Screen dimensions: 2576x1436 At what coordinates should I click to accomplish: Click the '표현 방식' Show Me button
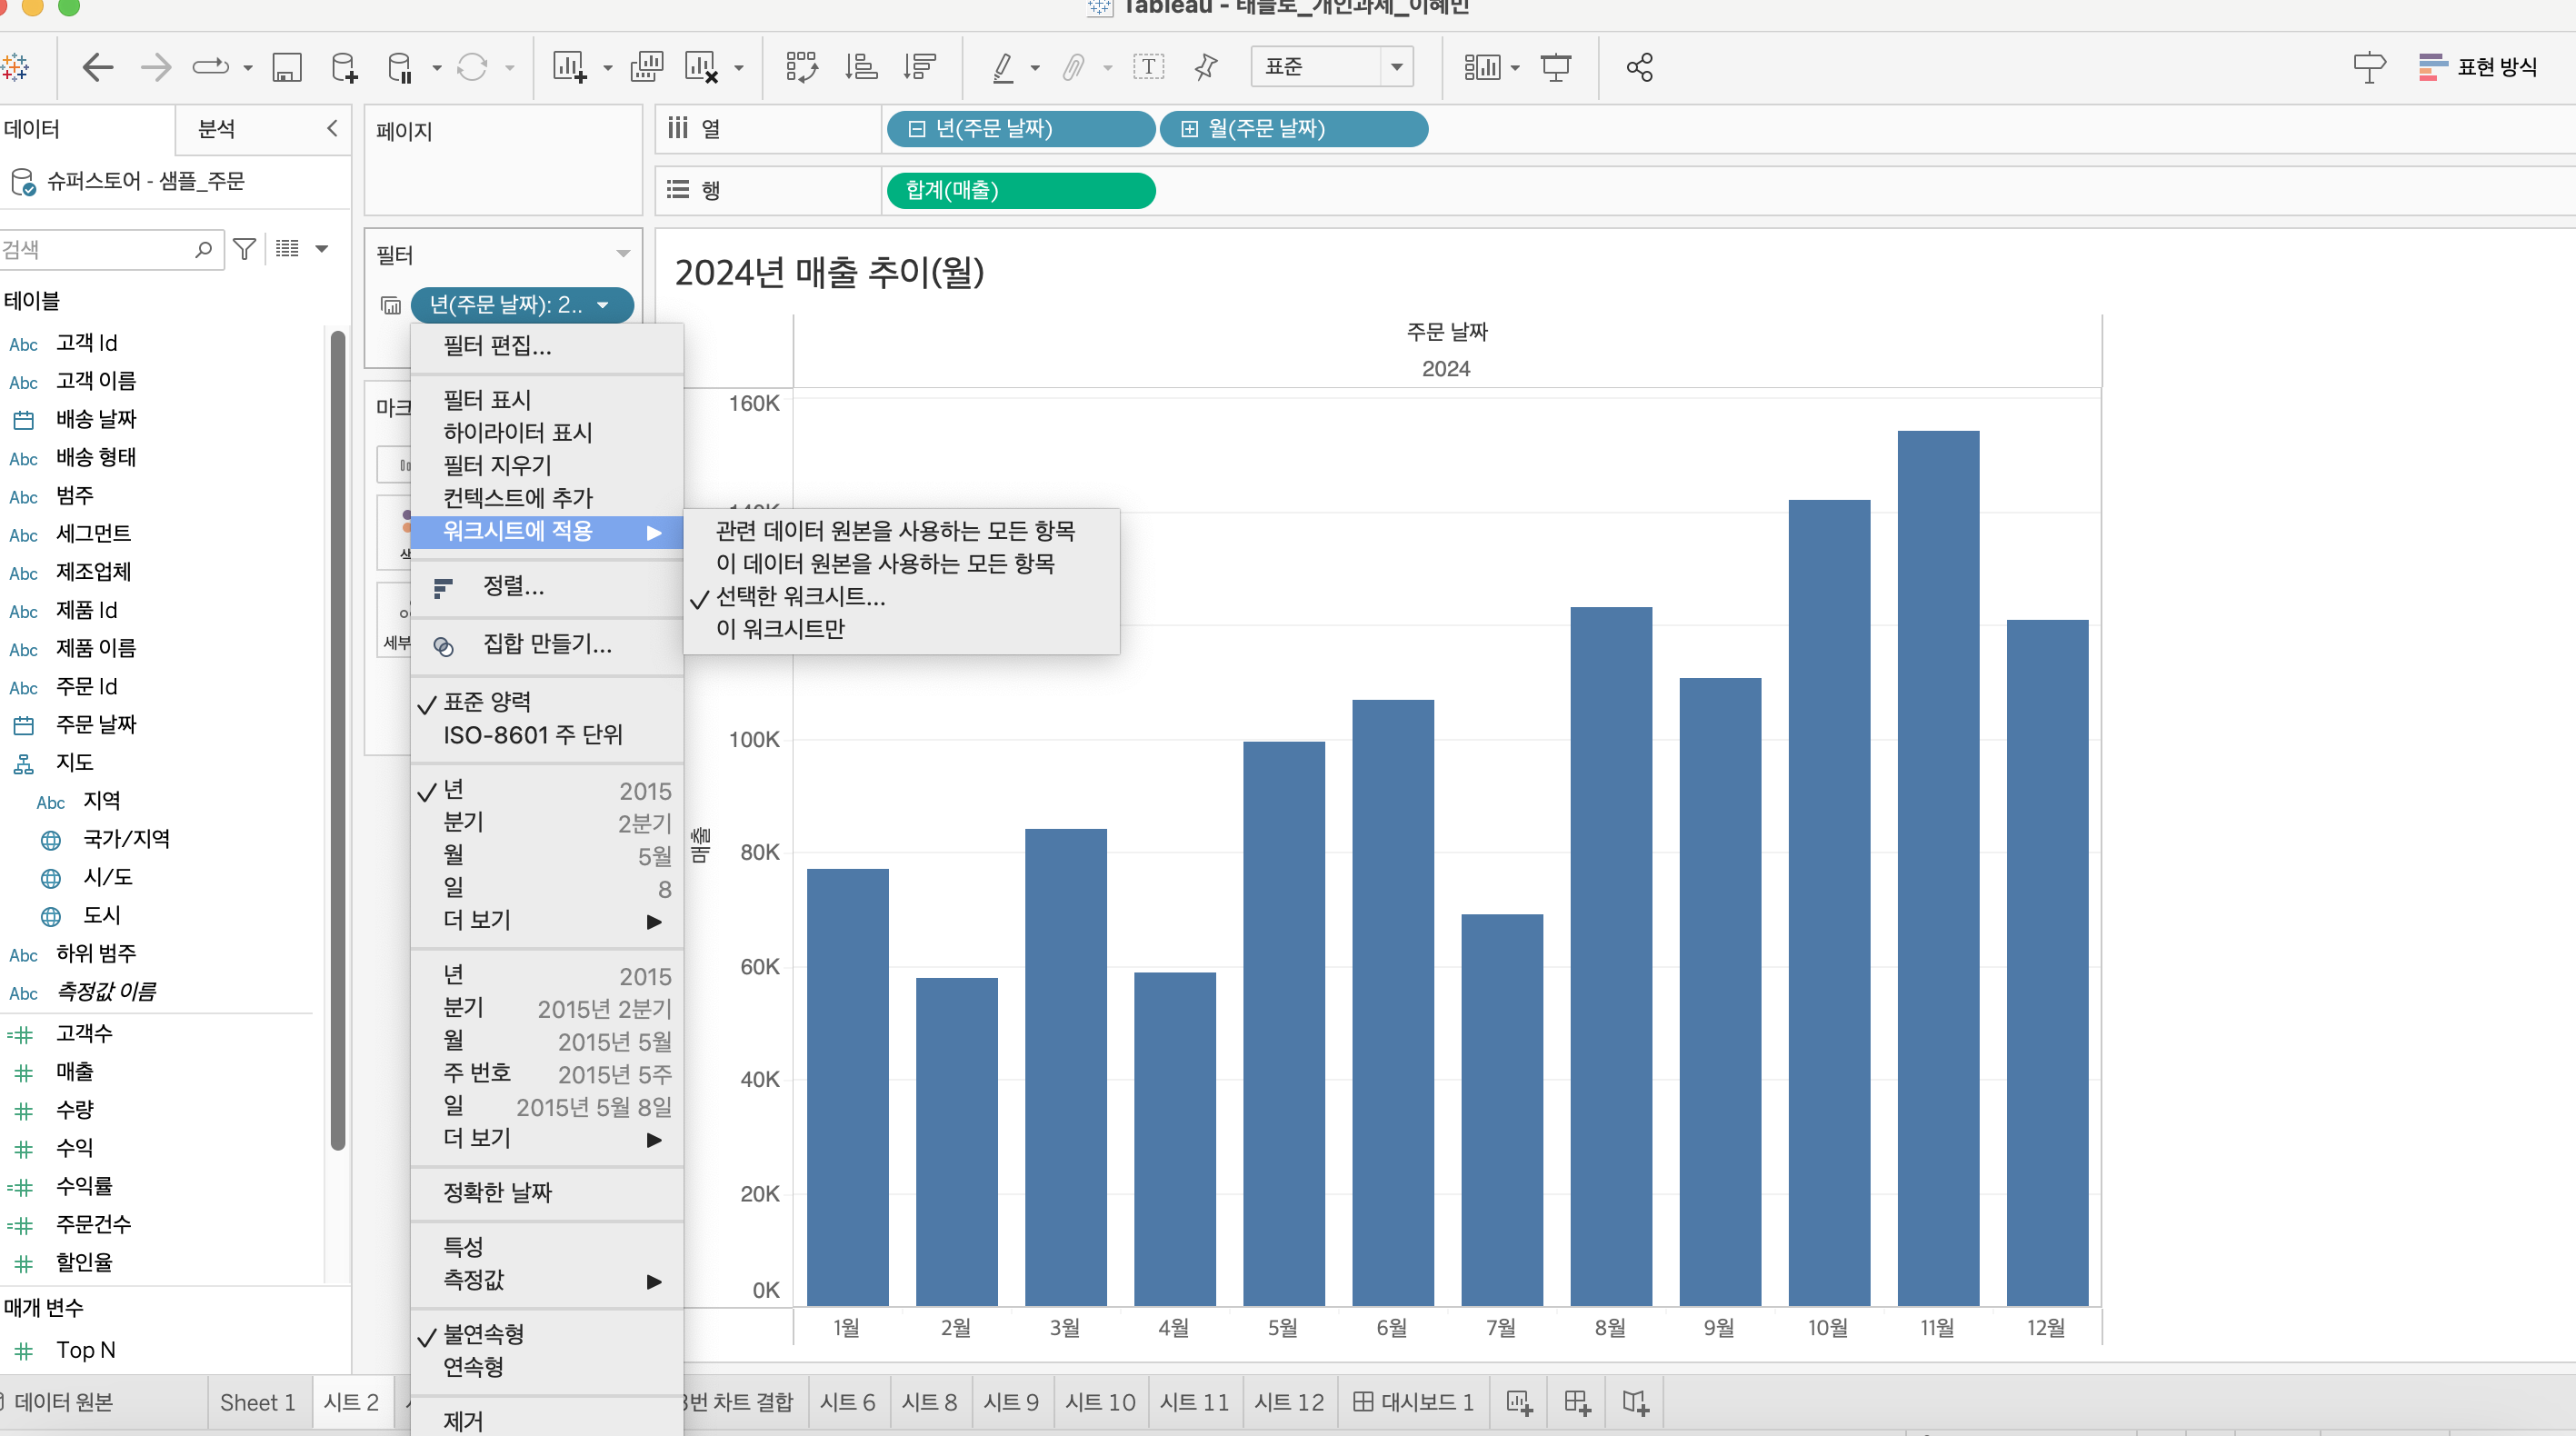coord(2479,68)
